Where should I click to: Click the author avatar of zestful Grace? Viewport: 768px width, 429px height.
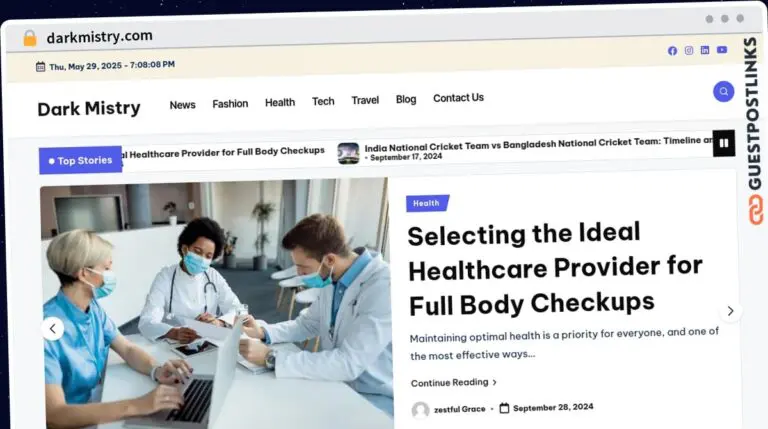click(x=420, y=410)
